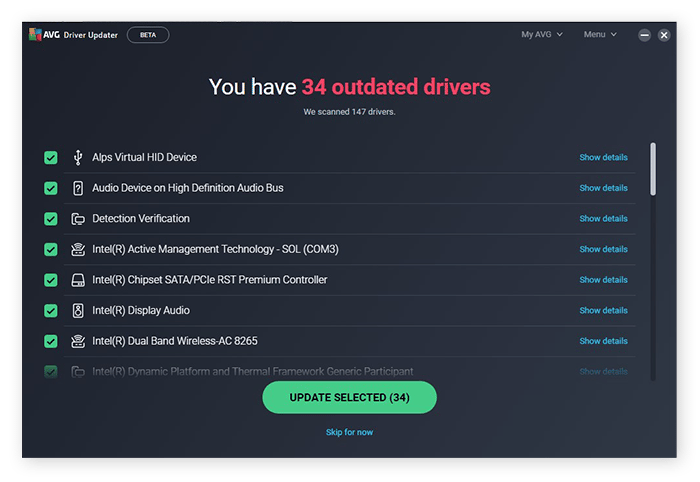Uncheck Intel Dual Band Wireless-AC 8265

(51, 341)
